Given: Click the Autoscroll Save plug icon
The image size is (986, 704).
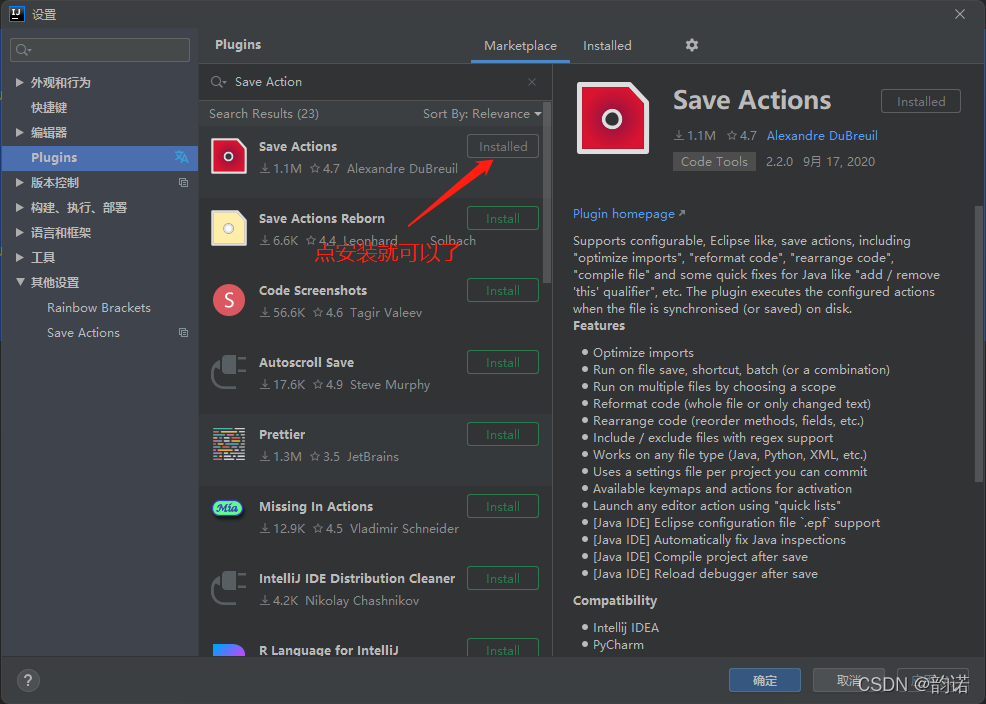Looking at the screenshot, I should click(229, 372).
